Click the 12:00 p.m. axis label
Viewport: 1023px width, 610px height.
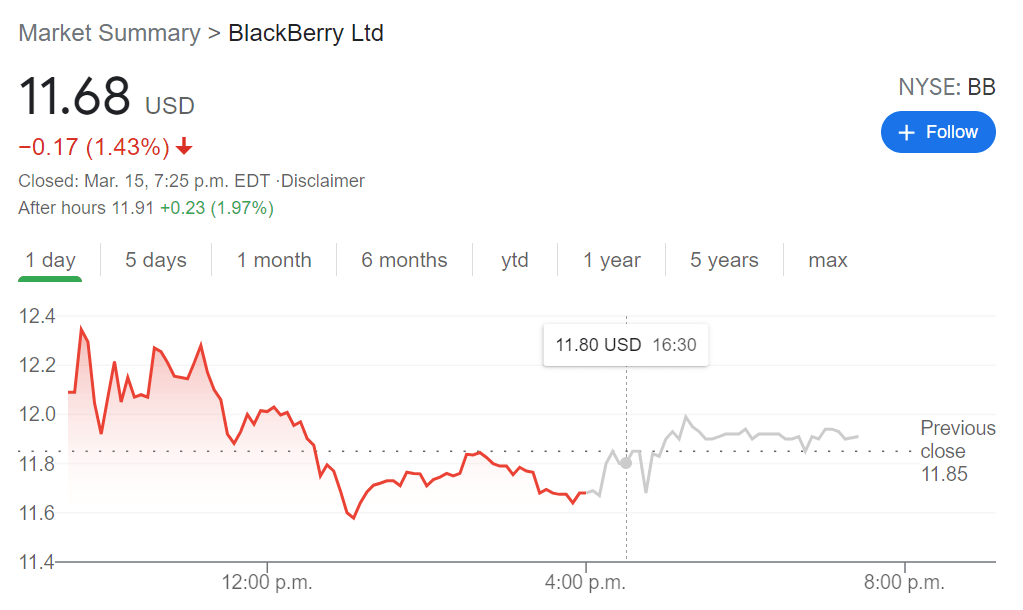click(x=267, y=581)
